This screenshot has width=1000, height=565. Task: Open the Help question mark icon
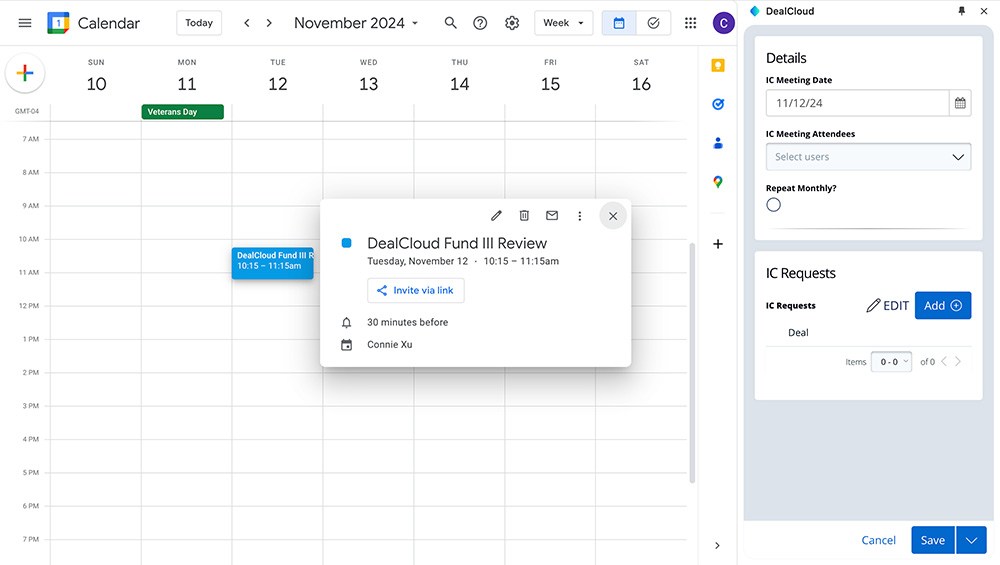pos(480,23)
